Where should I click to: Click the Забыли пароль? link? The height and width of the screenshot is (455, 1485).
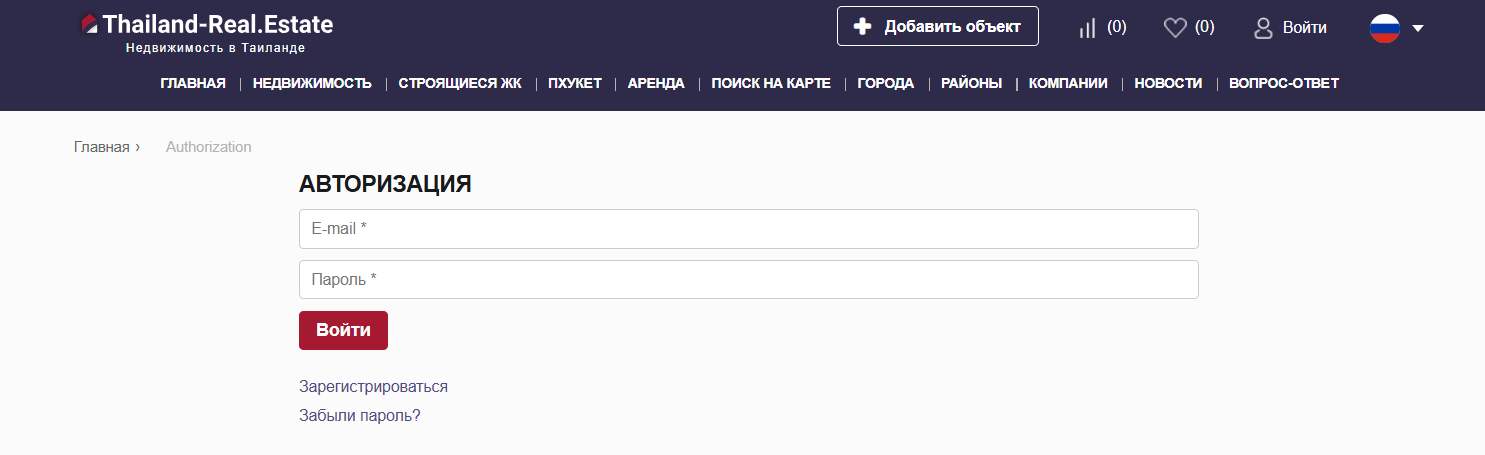tap(359, 416)
